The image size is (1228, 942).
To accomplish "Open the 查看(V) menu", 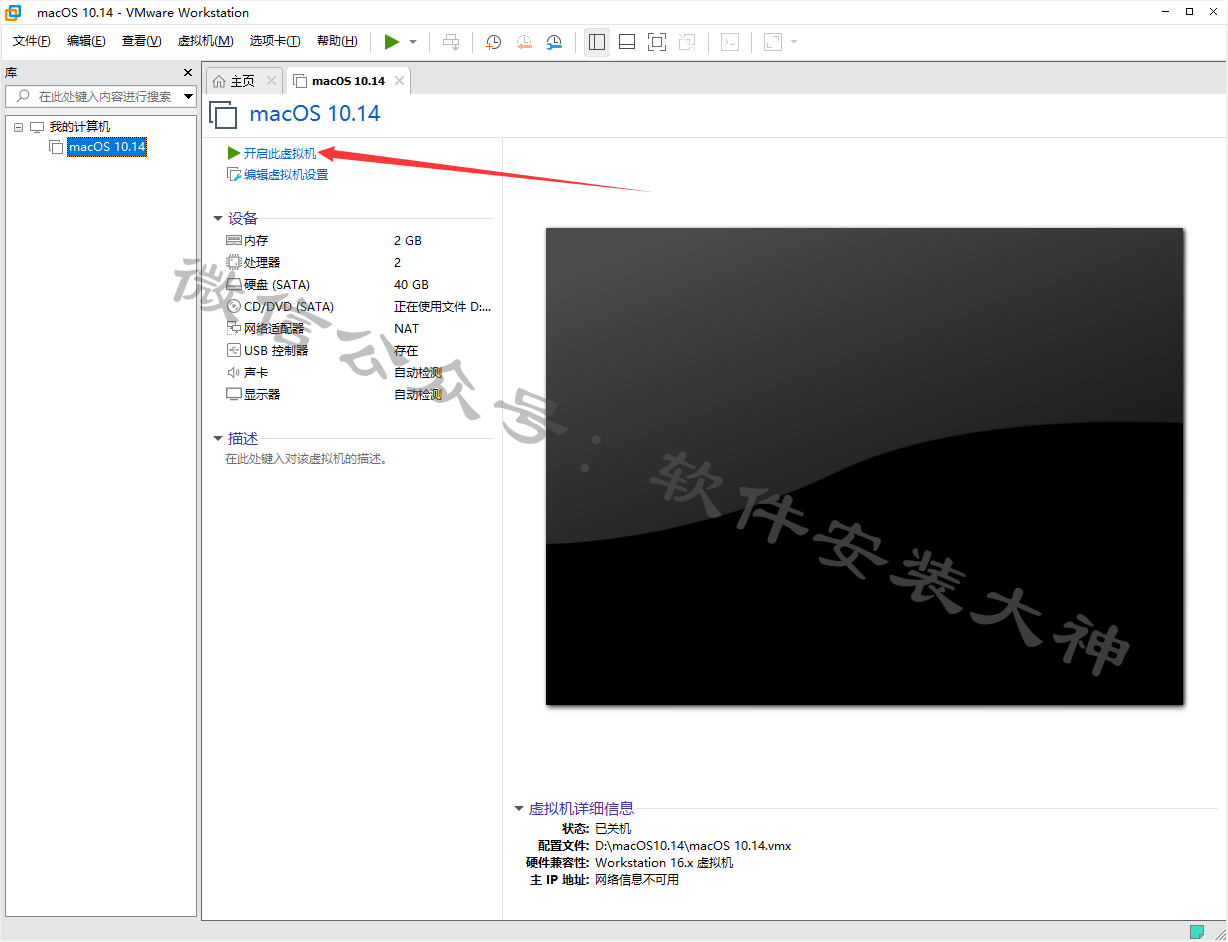I will point(141,41).
